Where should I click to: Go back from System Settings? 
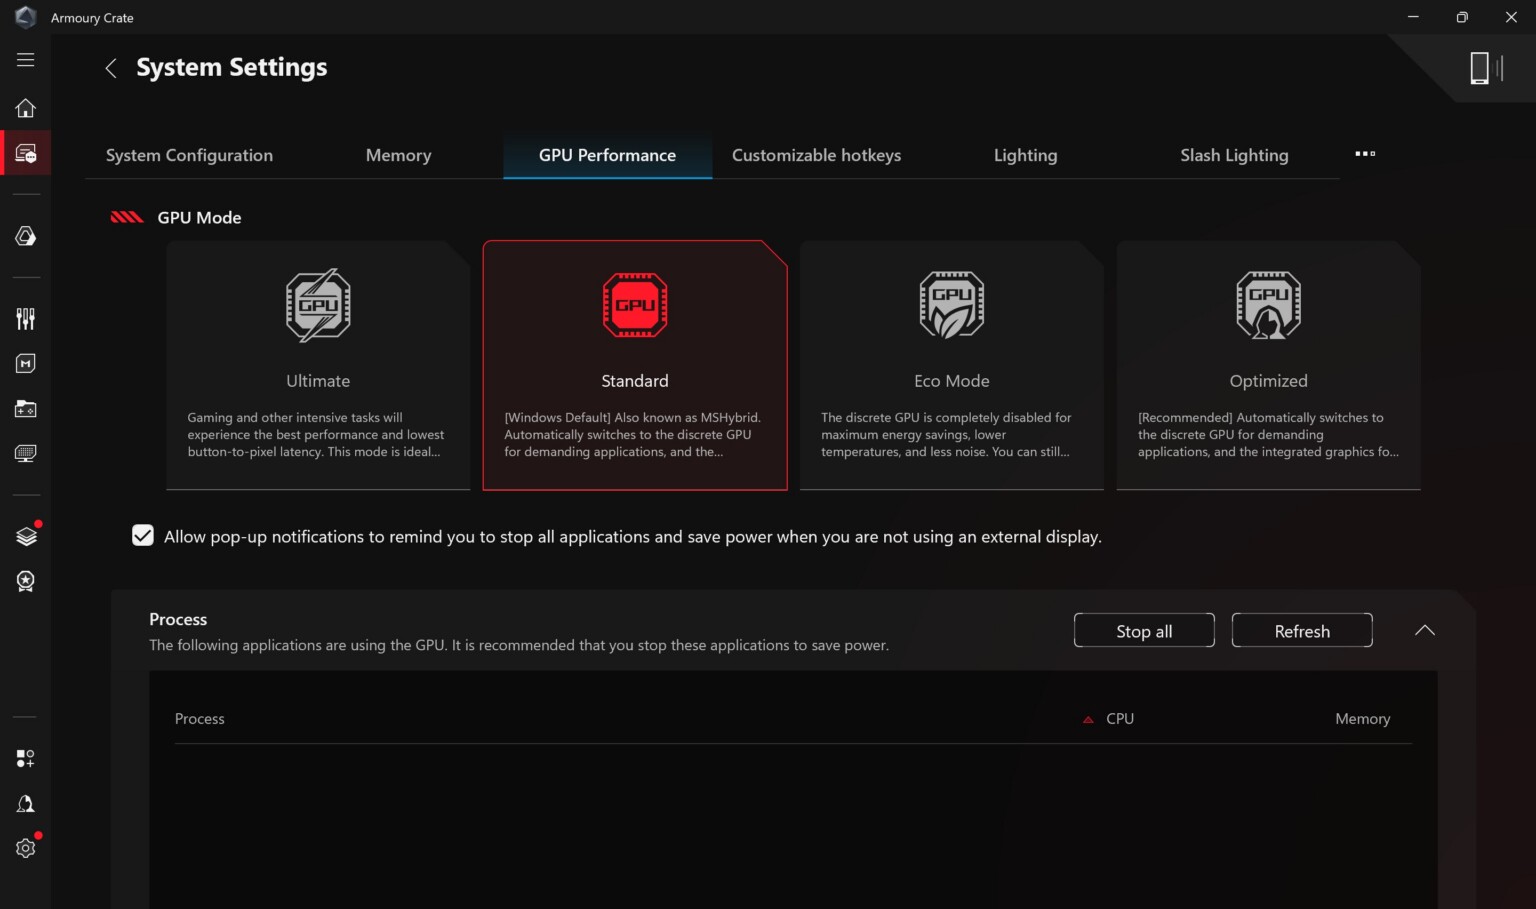pyautogui.click(x=111, y=68)
